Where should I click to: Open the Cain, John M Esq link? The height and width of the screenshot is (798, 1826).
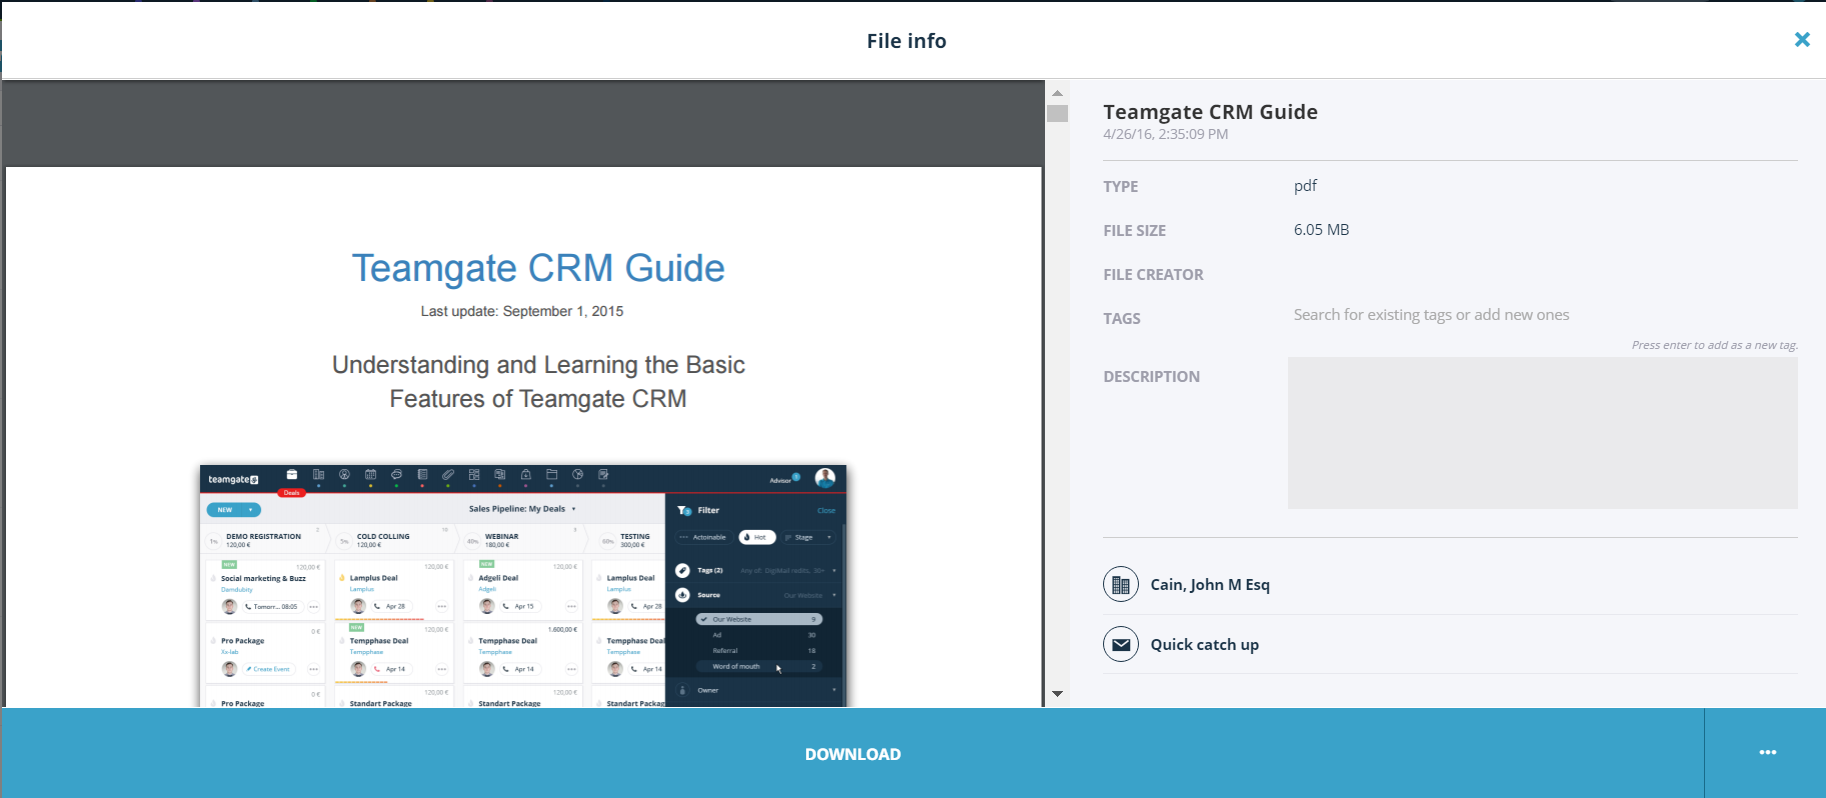coord(1210,584)
